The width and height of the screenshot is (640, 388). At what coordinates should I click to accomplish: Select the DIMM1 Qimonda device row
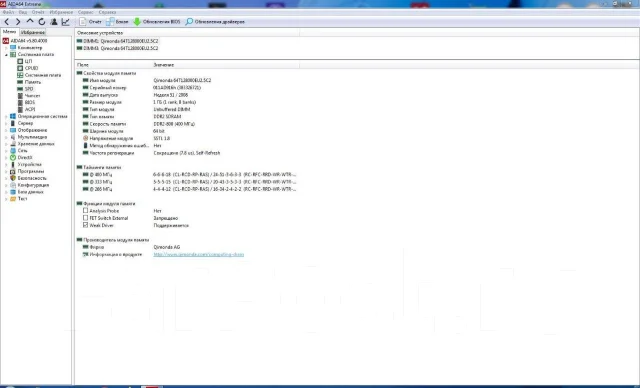118,41
